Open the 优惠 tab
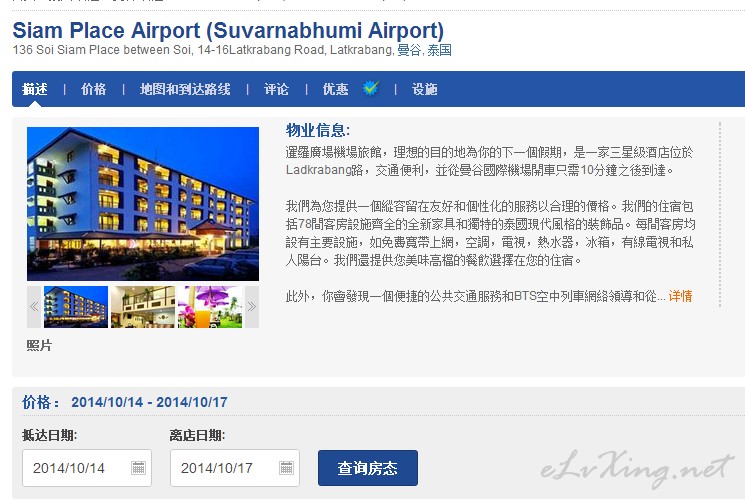Image resolution: width=745 pixels, height=502 pixels. click(x=335, y=89)
